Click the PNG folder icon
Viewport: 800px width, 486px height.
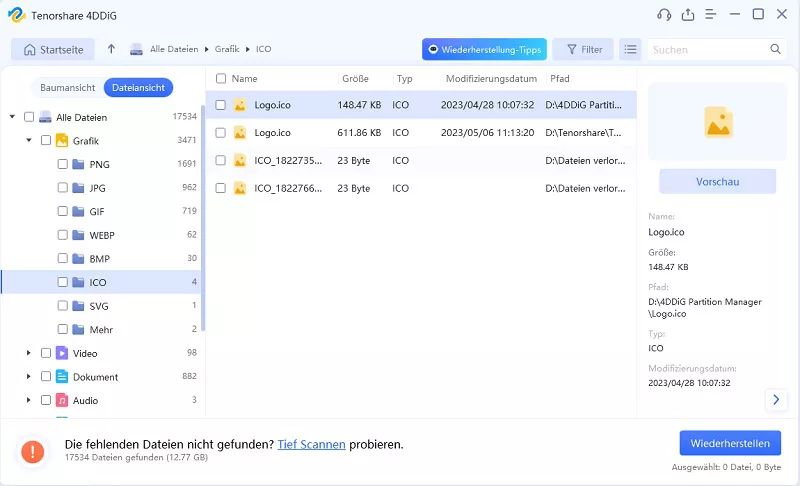click(x=78, y=164)
